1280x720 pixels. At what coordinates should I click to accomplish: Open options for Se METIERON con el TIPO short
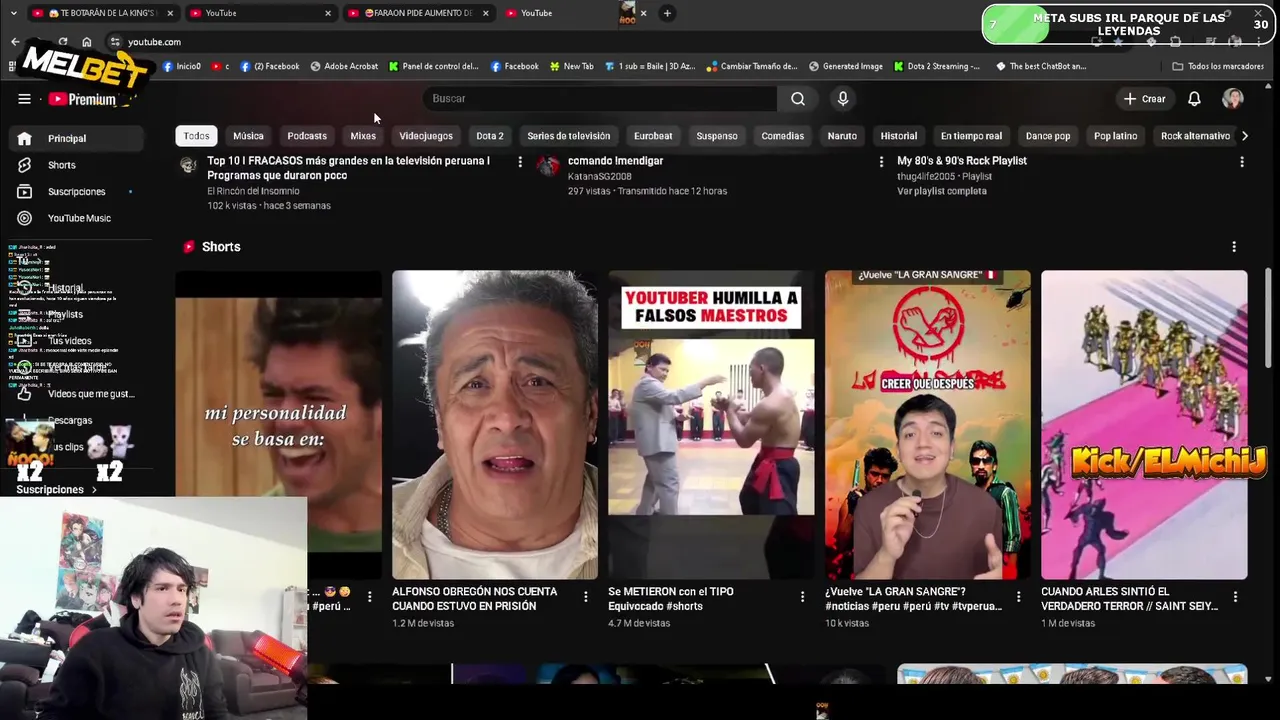coord(802,597)
